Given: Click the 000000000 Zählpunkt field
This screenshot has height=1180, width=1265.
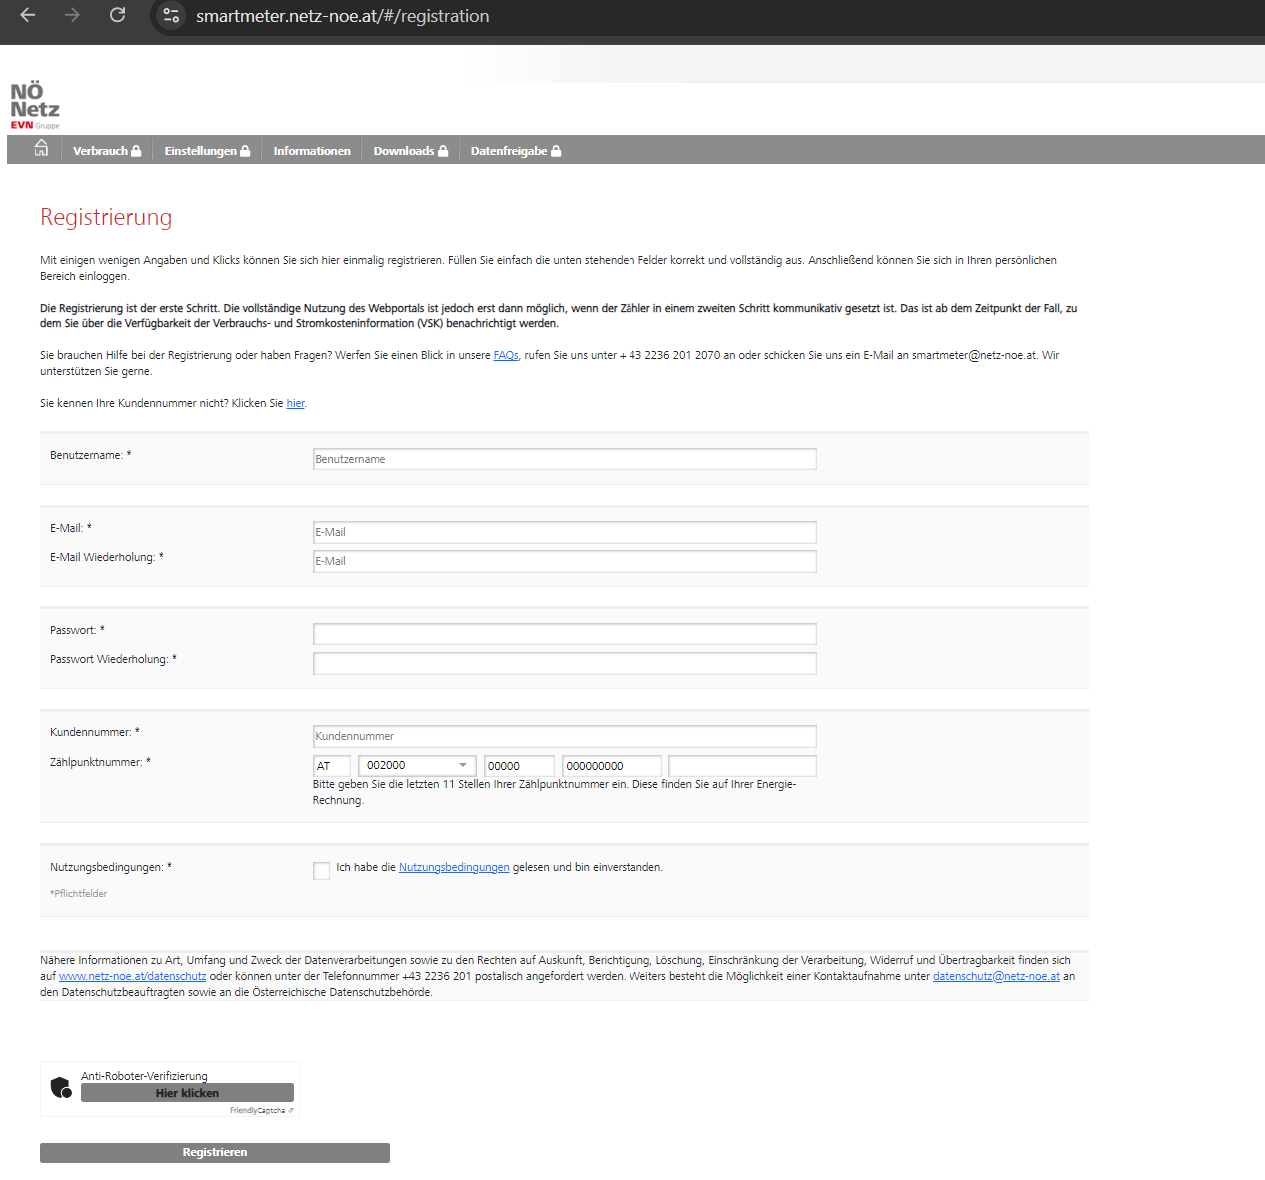Looking at the screenshot, I should [x=612, y=766].
